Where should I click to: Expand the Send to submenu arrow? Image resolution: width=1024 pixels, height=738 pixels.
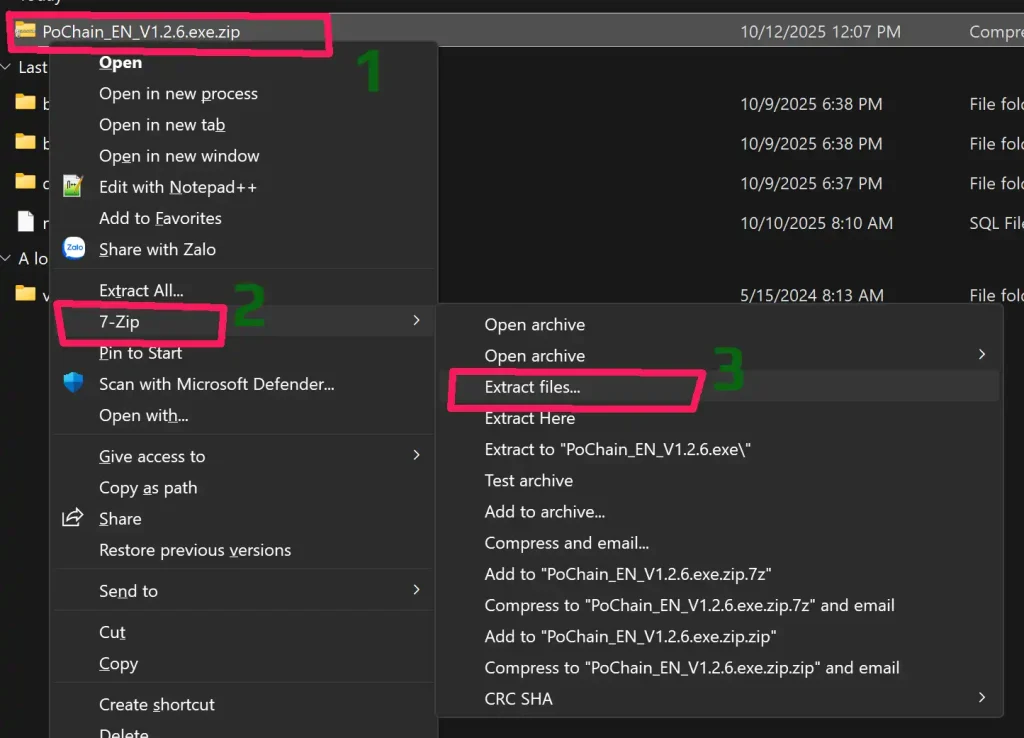(416, 590)
